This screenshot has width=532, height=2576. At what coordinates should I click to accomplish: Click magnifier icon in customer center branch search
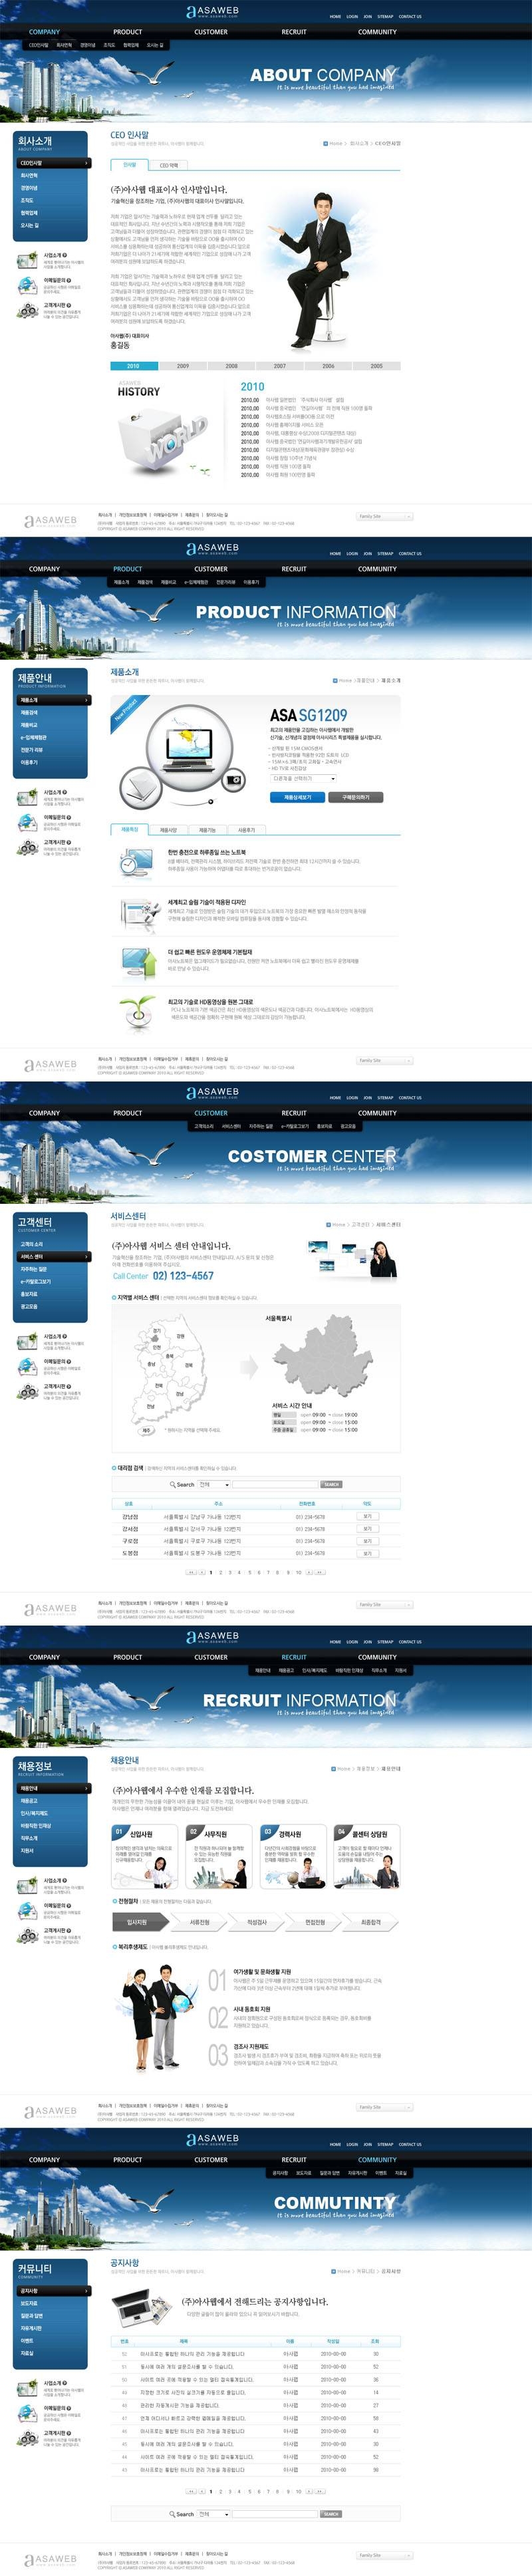[173, 1484]
